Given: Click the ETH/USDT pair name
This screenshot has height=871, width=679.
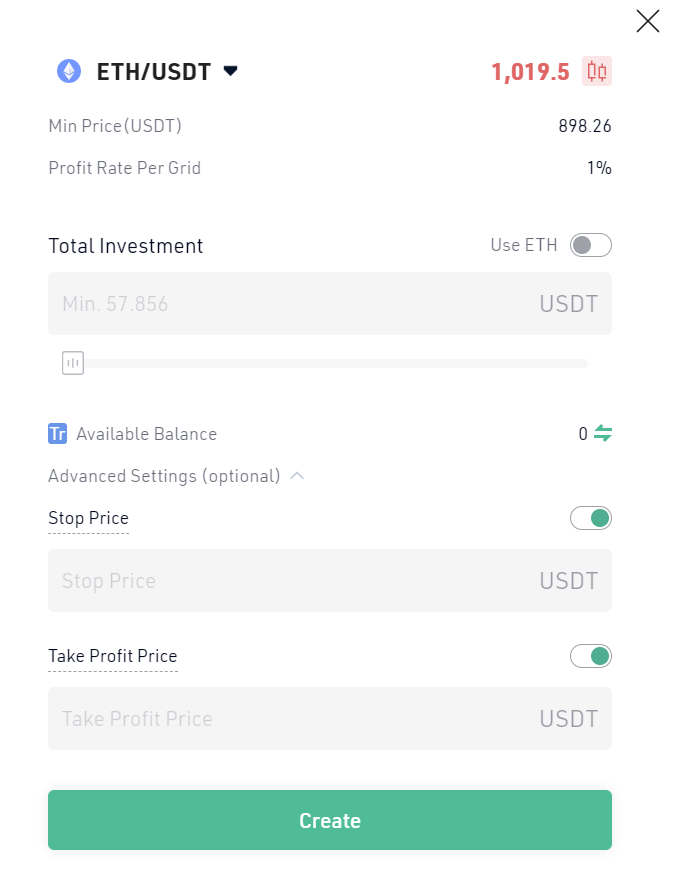Looking at the screenshot, I should coord(153,72).
